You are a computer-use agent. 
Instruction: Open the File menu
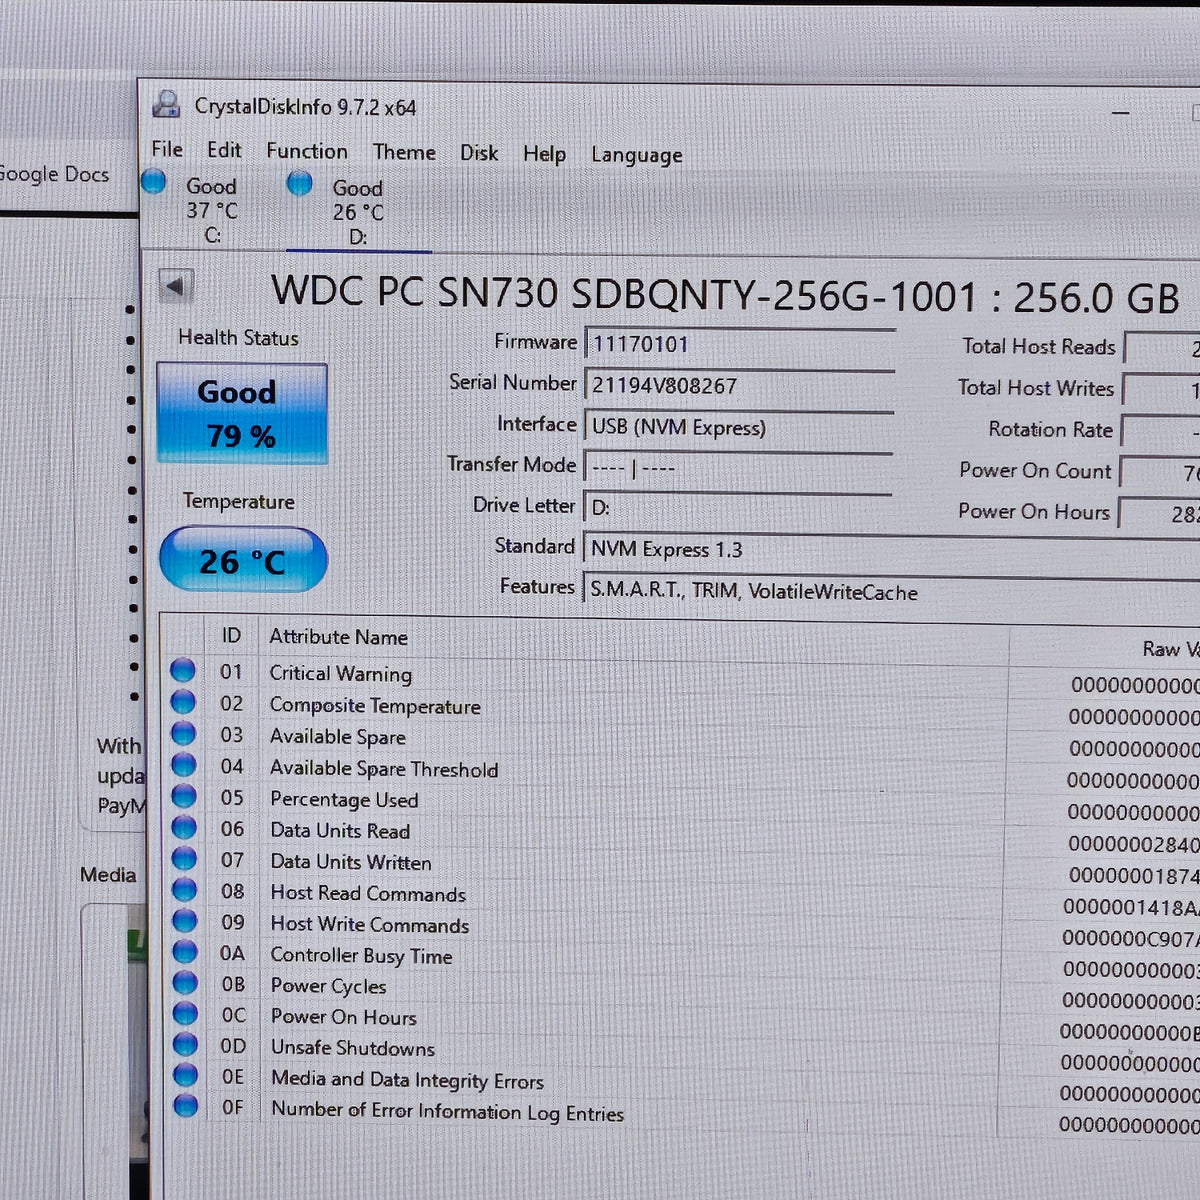(x=167, y=149)
